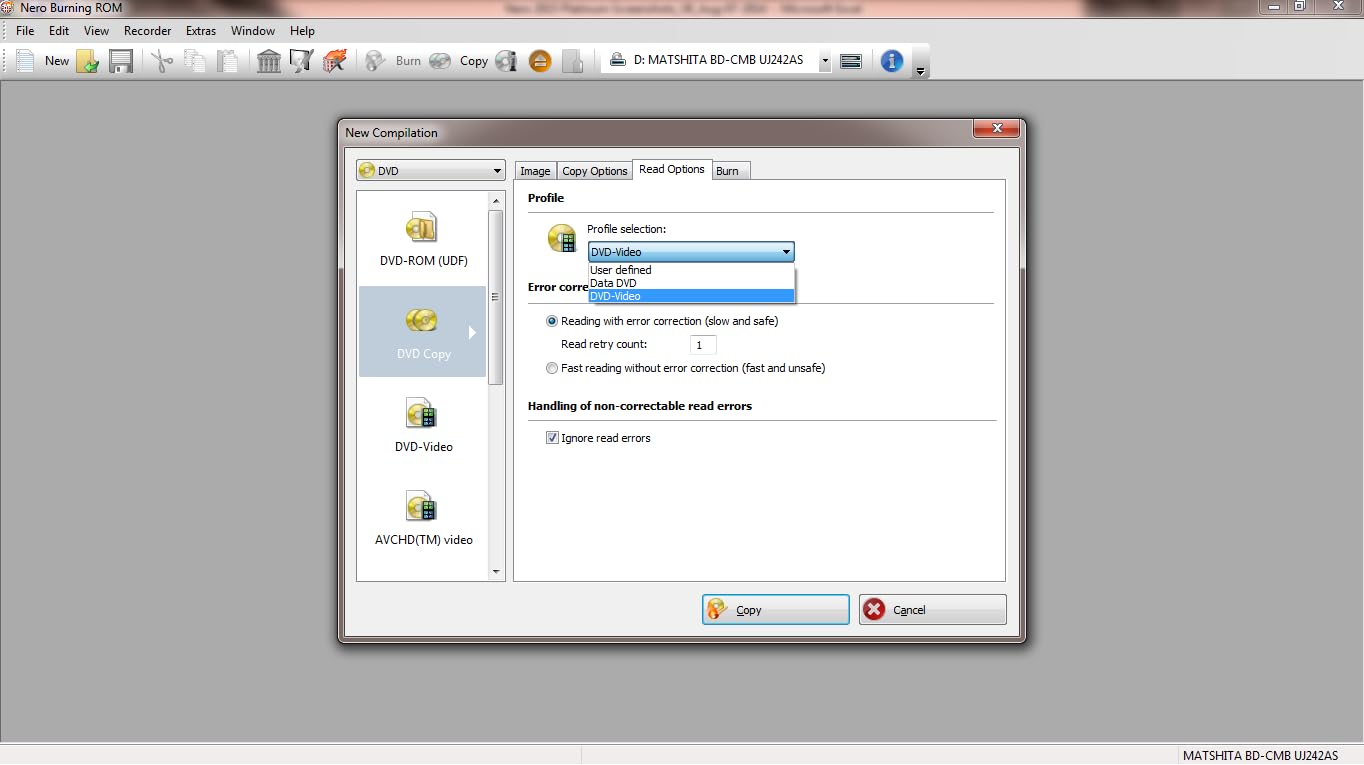This screenshot has width=1364, height=765.
Task: Toggle the Ignore read errors checkbox
Action: click(x=552, y=438)
